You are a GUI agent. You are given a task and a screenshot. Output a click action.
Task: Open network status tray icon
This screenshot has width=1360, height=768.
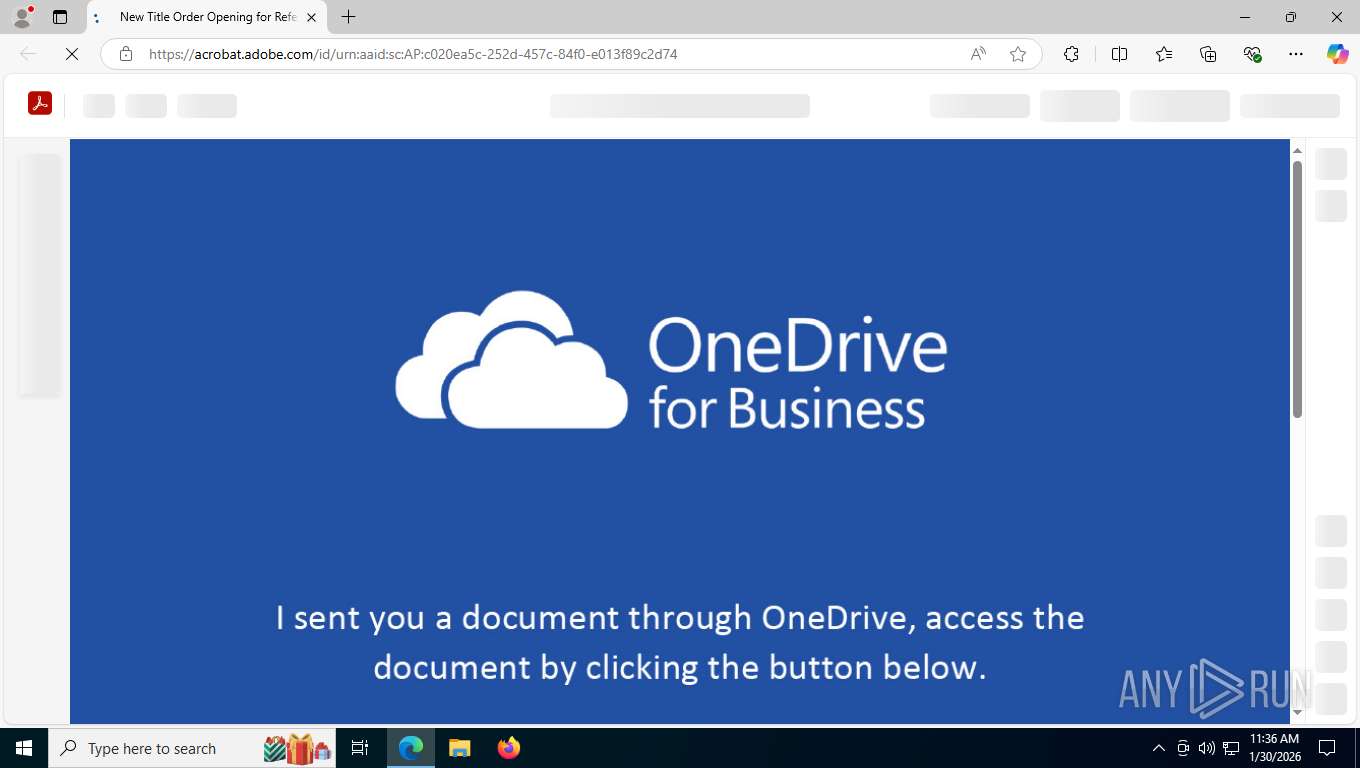click(x=1231, y=748)
